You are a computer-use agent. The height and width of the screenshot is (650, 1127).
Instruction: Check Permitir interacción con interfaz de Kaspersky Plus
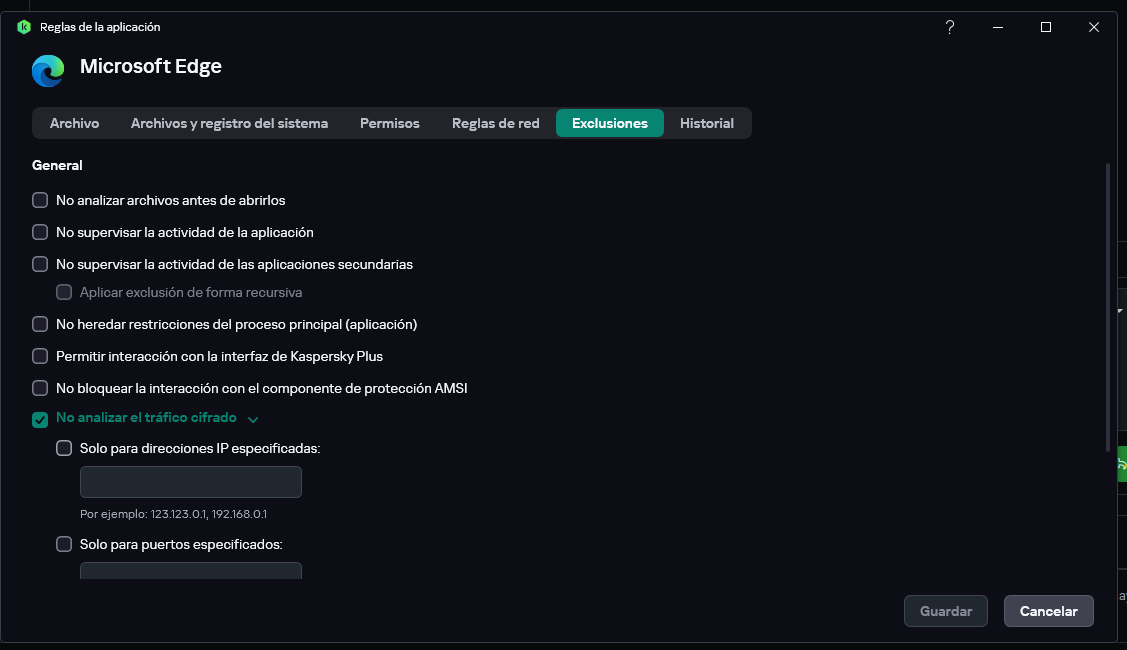coord(40,356)
